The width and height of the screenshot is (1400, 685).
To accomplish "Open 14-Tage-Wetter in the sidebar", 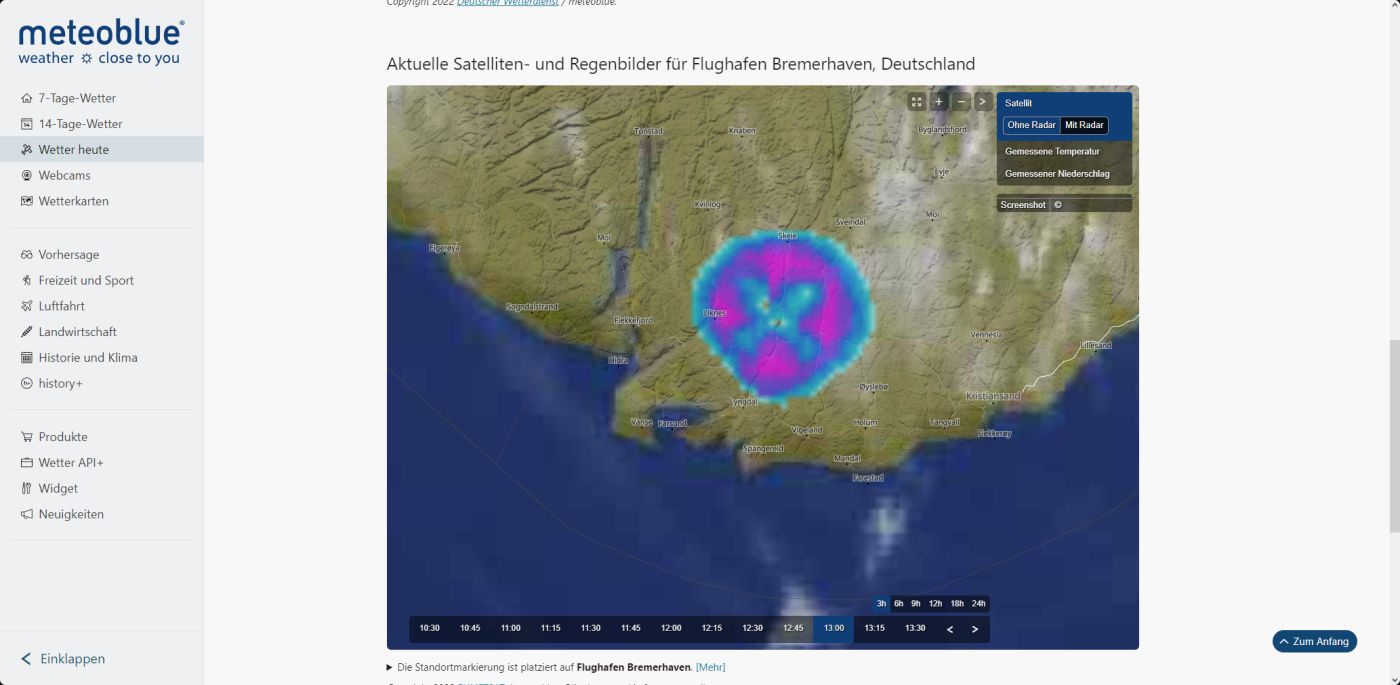I will (80, 124).
